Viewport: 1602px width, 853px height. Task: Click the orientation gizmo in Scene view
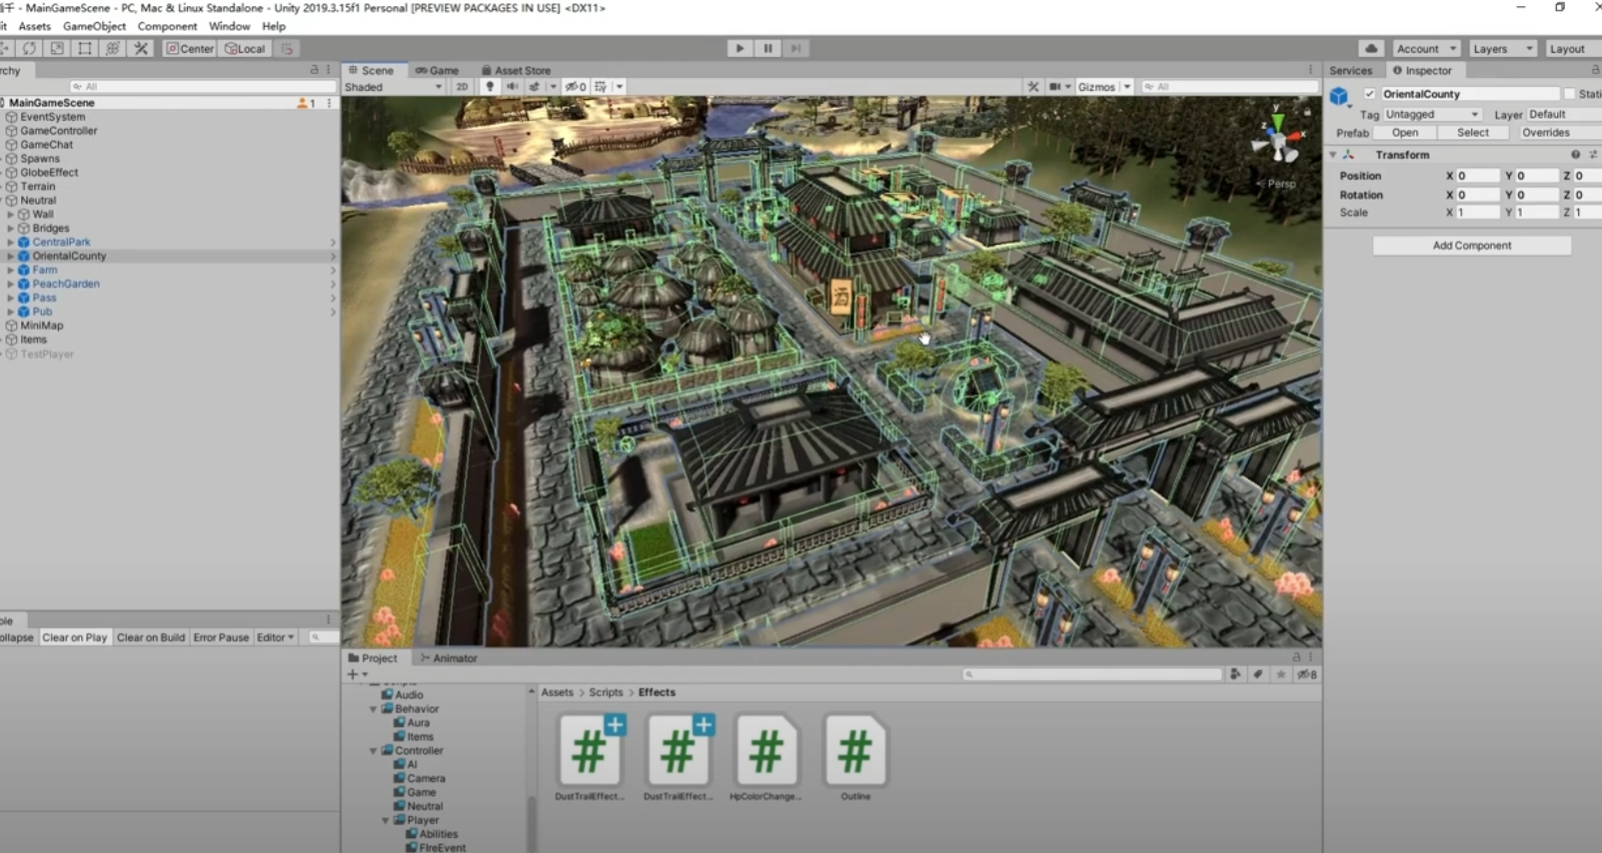click(1277, 139)
